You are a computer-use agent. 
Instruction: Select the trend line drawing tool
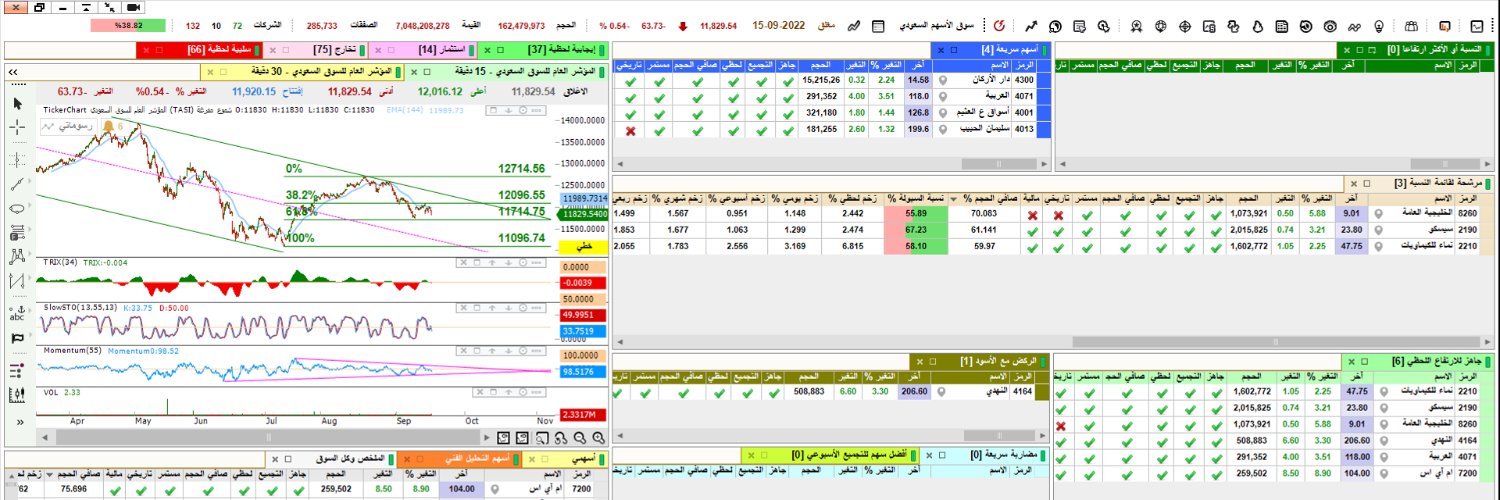point(18,185)
